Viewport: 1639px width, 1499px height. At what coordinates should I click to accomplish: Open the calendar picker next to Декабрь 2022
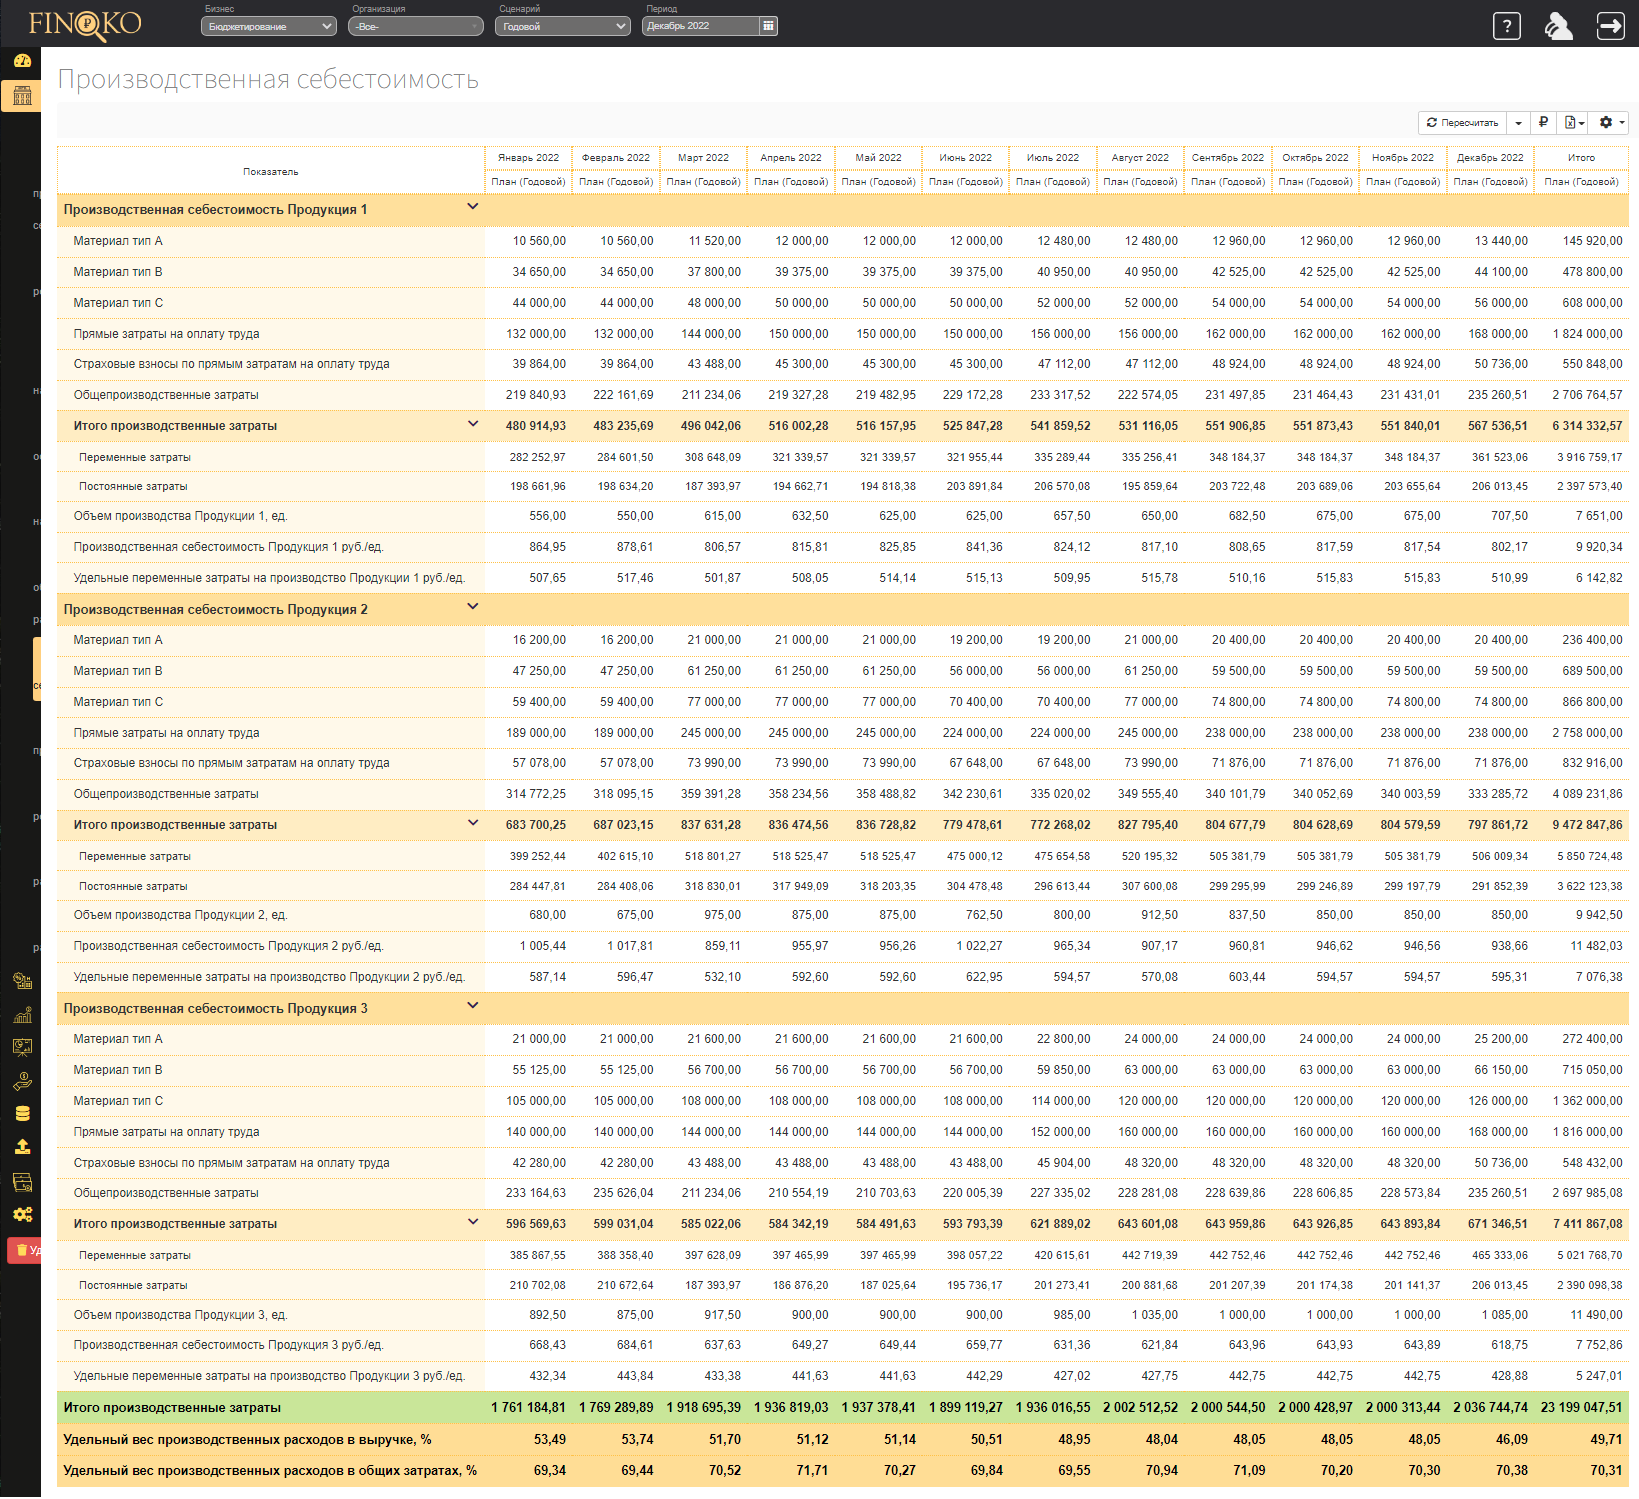(768, 26)
